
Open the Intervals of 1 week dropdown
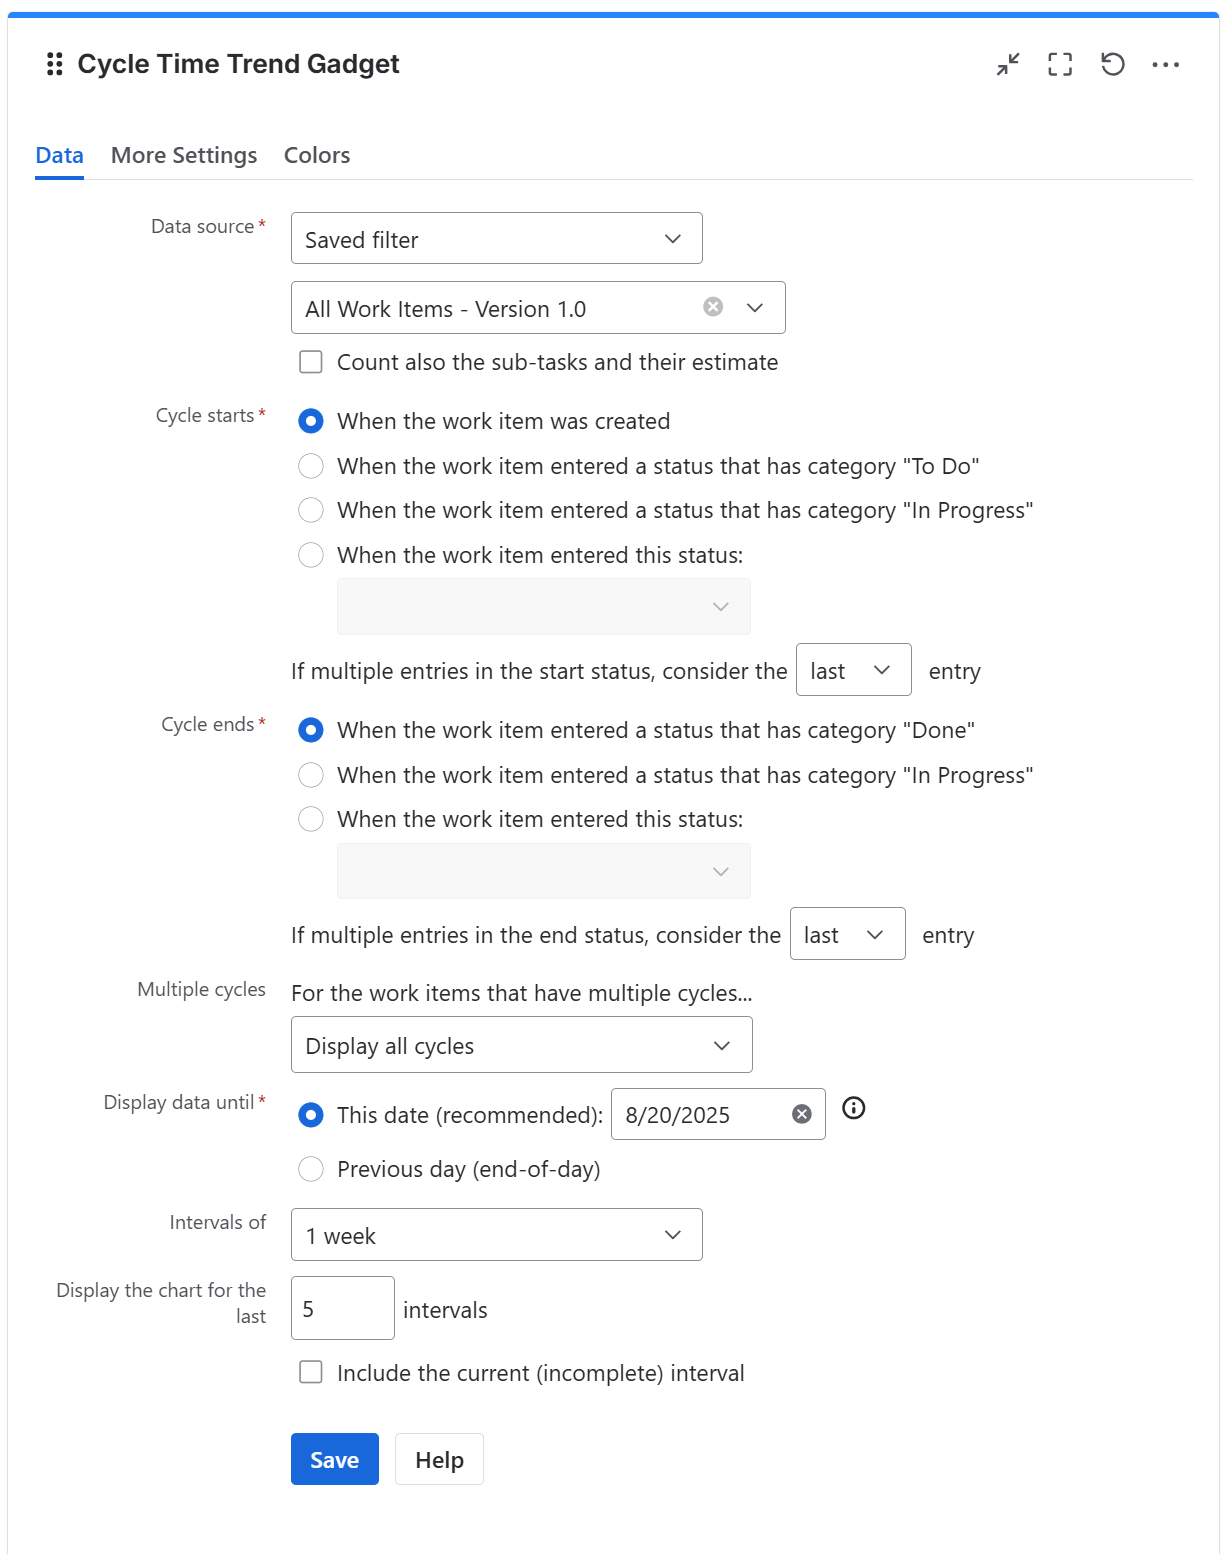pyautogui.click(x=496, y=1235)
